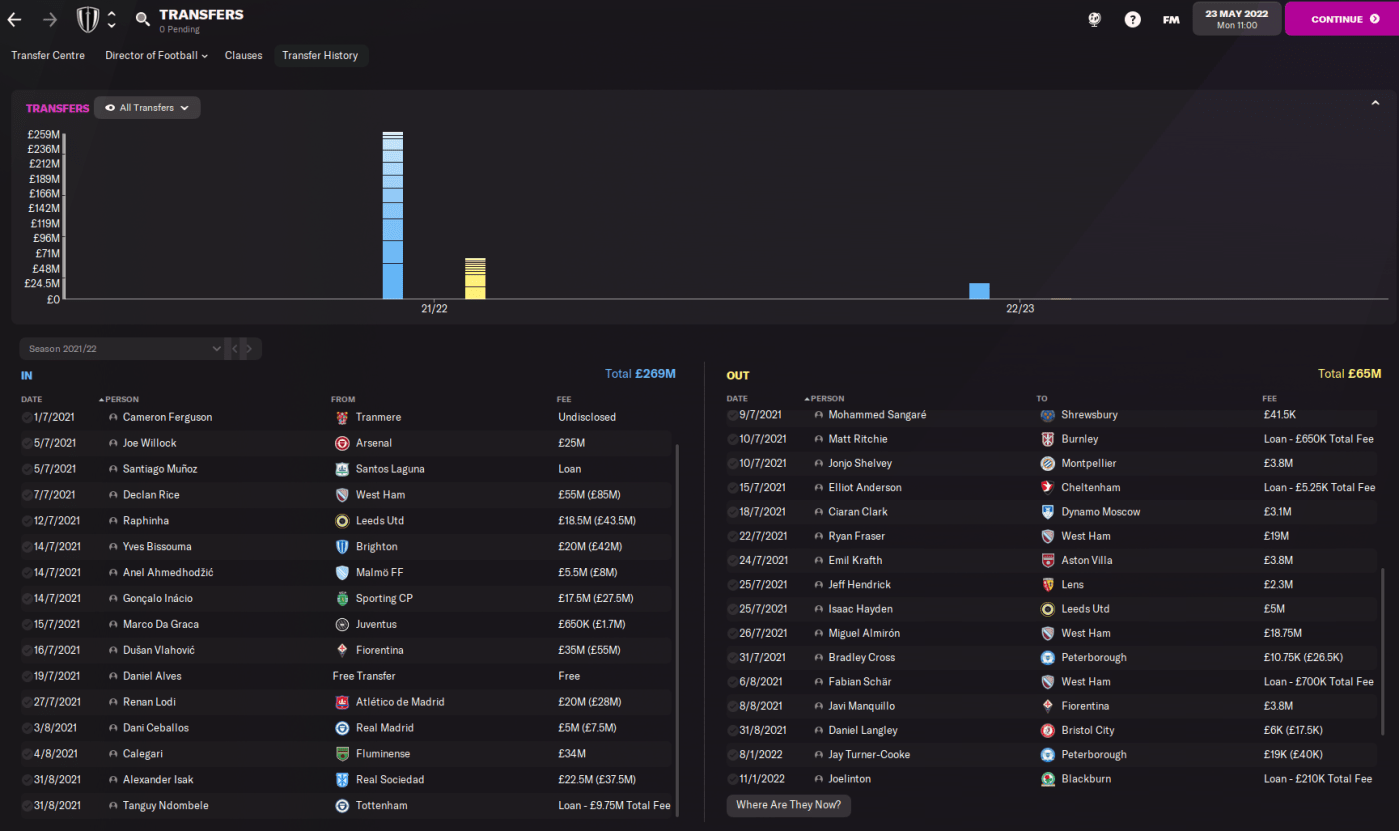The height and width of the screenshot is (831, 1399).
Task: Click the Fiorentina badge in Out list
Action: coord(1048,706)
